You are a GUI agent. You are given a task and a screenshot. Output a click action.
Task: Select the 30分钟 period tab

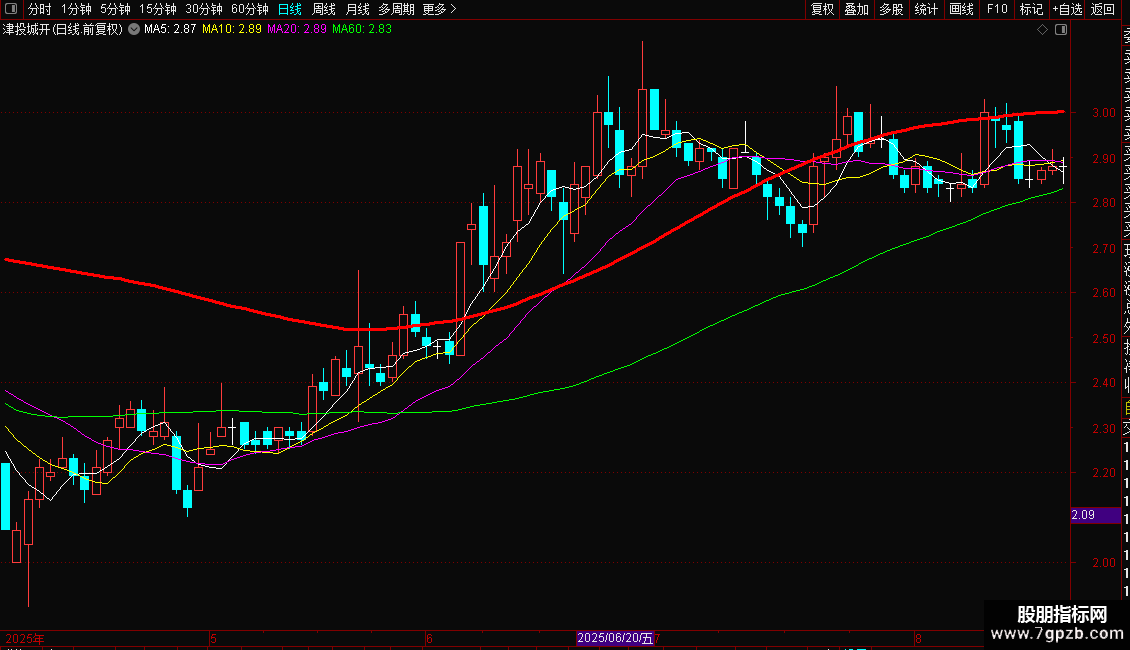click(x=204, y=9)
